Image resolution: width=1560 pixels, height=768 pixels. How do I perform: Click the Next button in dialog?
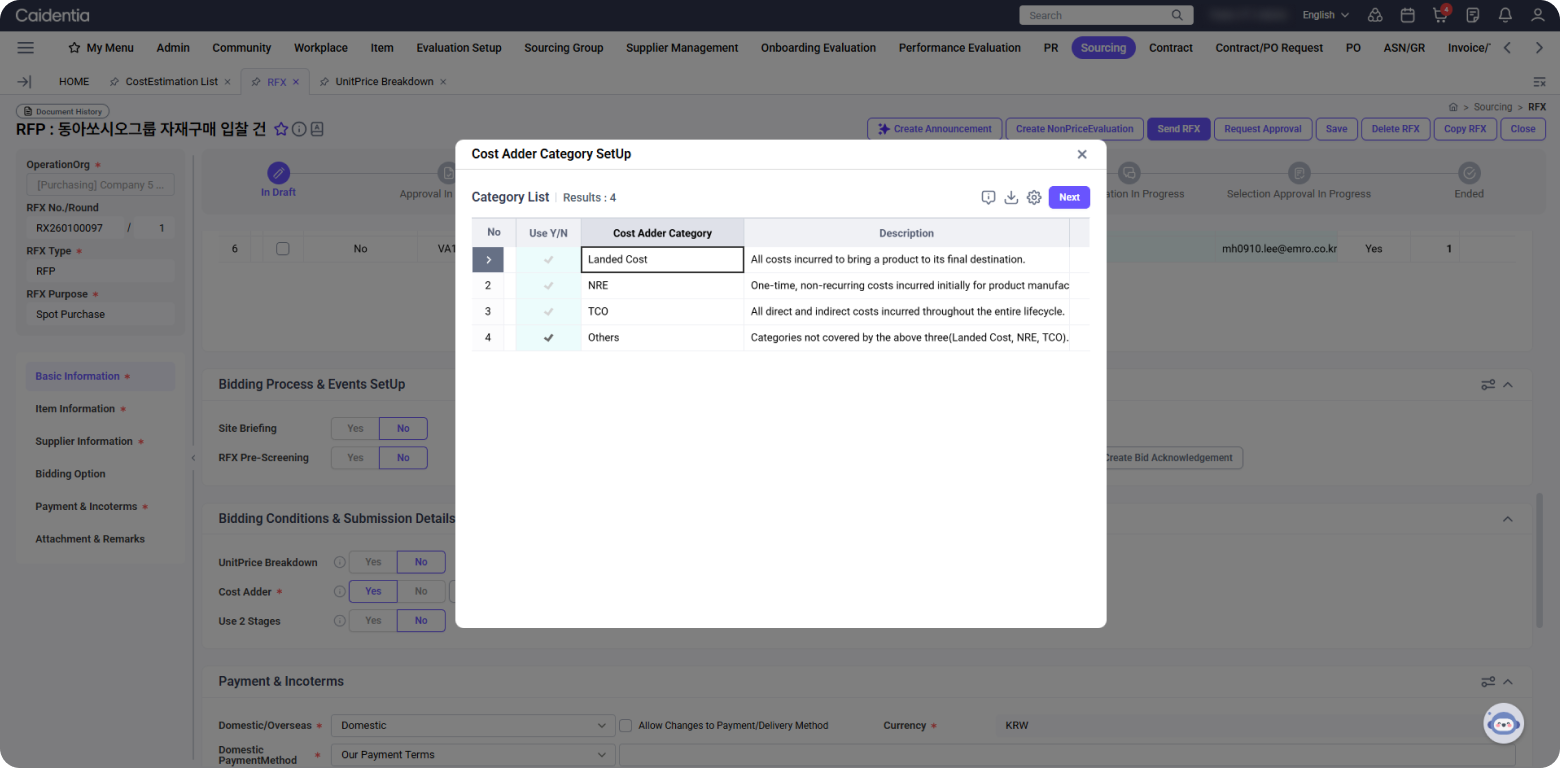pos(1069,197)
